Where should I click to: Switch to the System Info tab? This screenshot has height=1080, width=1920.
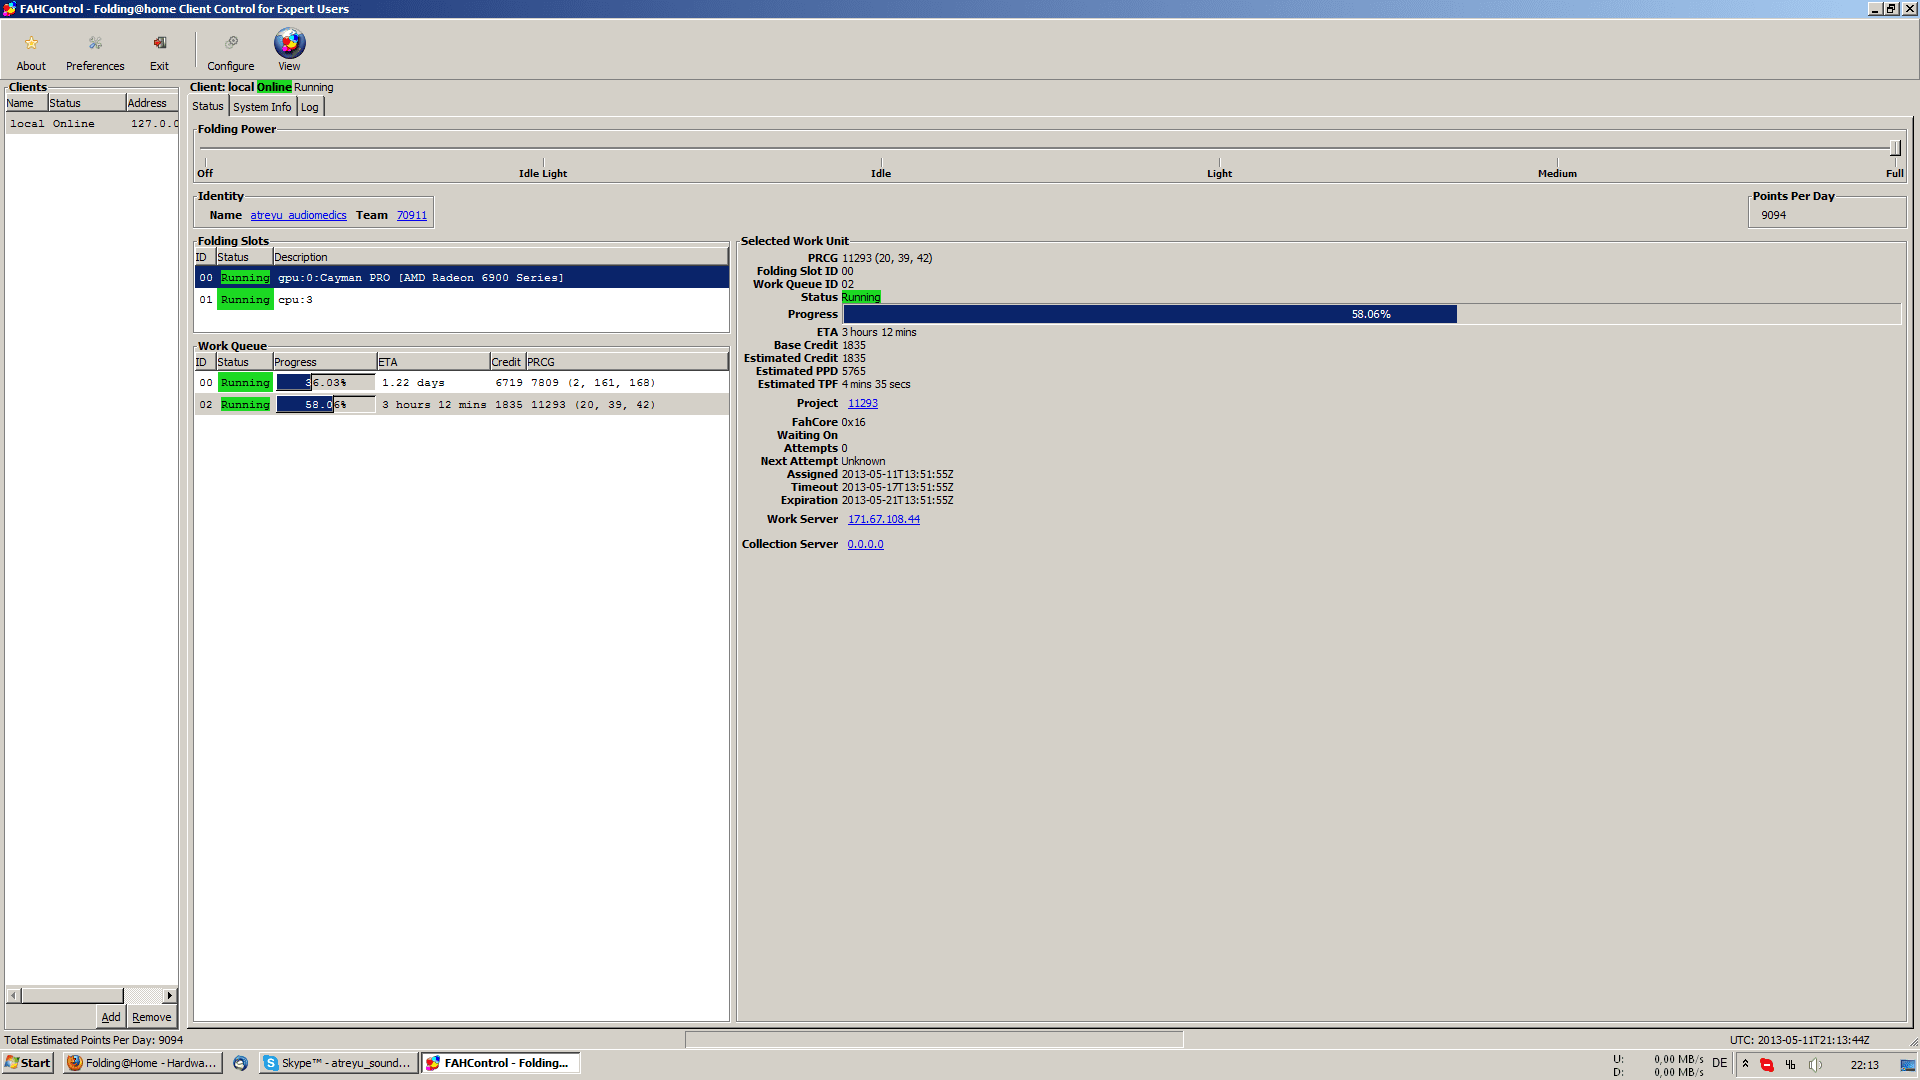[x=262, y=107]
